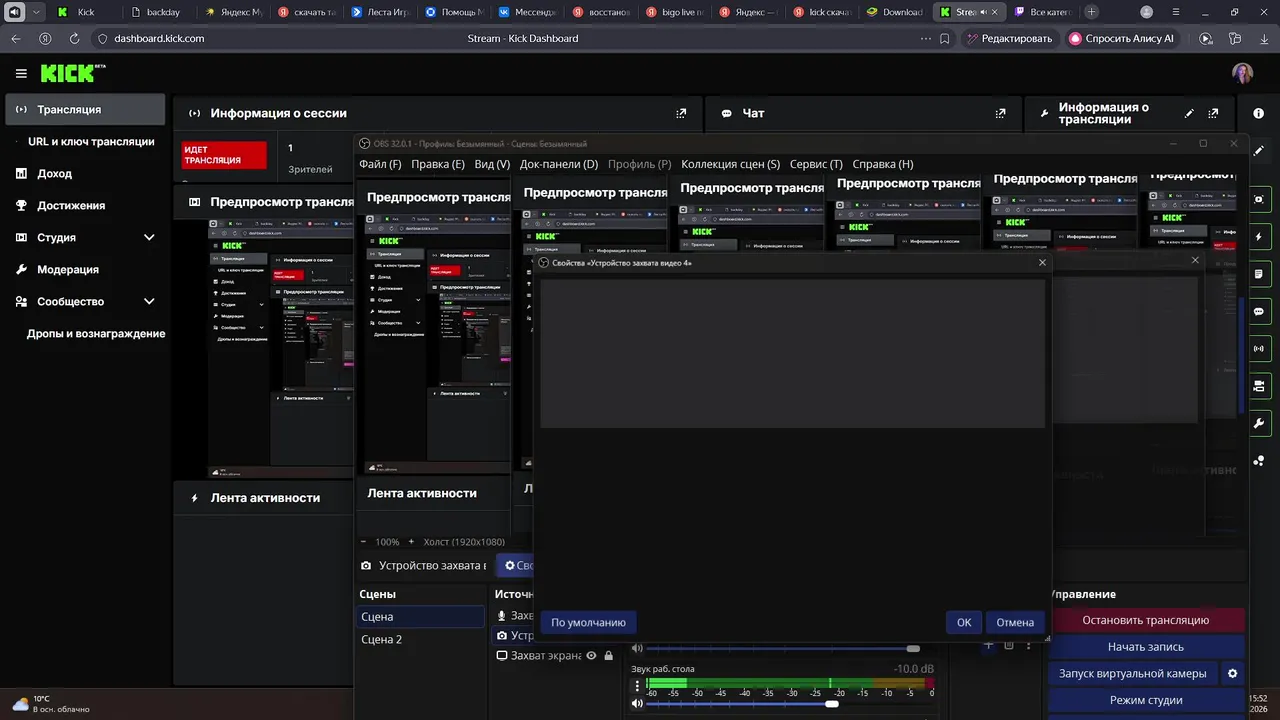
Task: Click the KICK logo
Action: pyautogui.click(x=71, y=73)
